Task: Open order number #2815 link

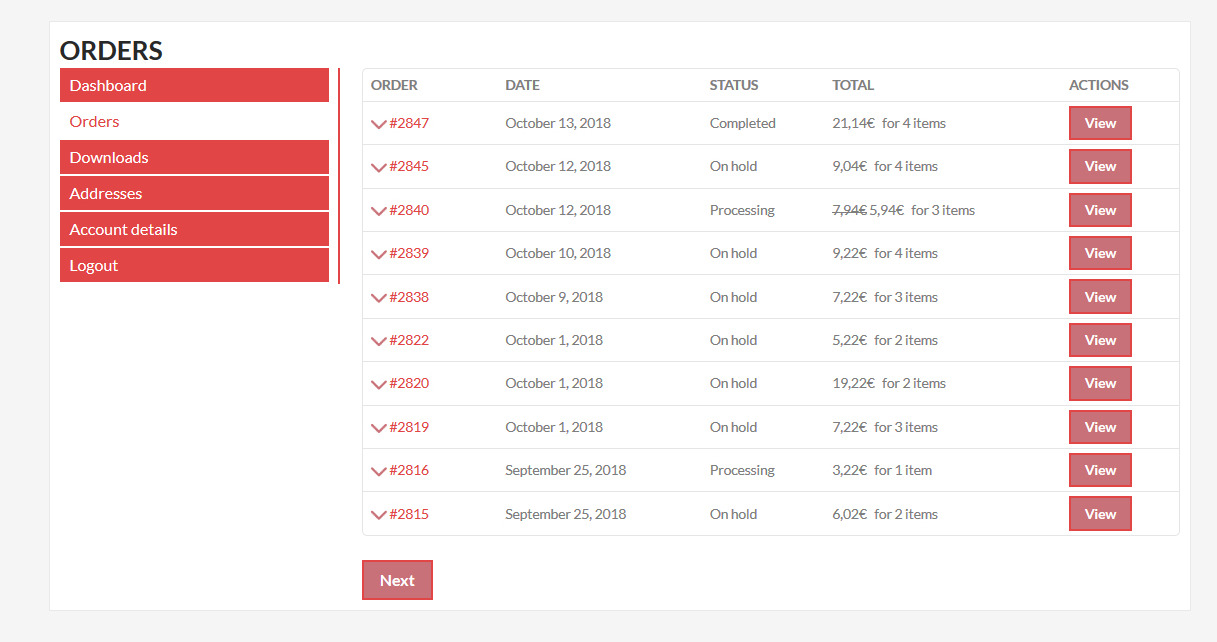Action: pyautogui.click(x=409, y=514)
